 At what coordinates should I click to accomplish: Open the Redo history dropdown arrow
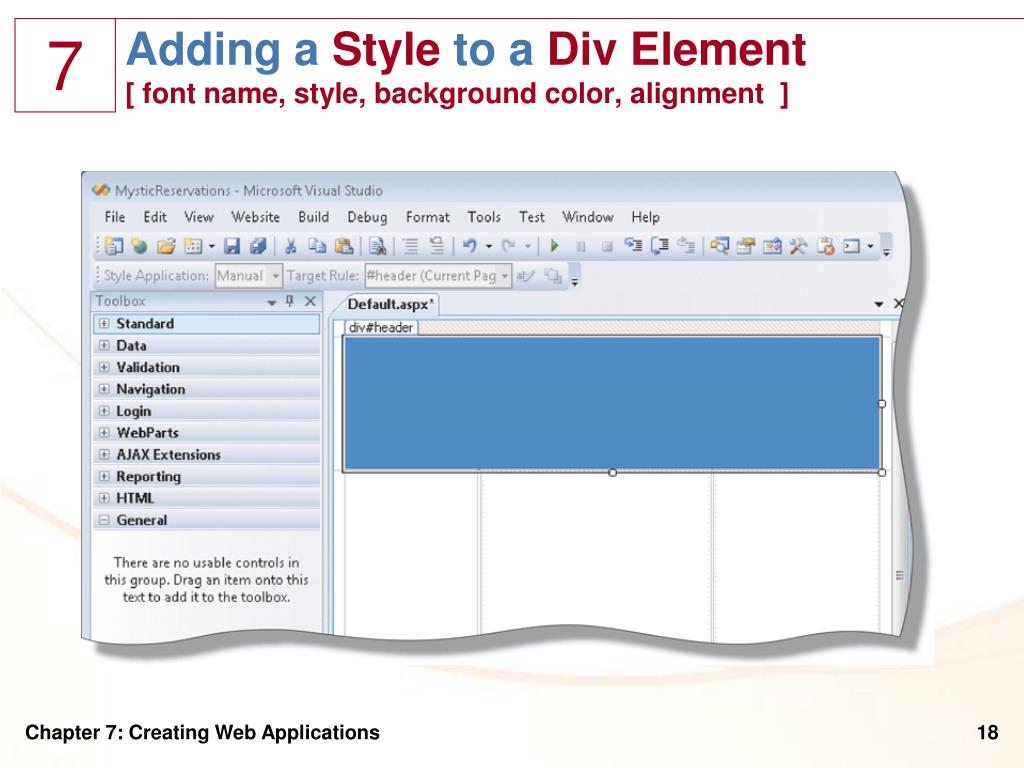pos(528,247)
